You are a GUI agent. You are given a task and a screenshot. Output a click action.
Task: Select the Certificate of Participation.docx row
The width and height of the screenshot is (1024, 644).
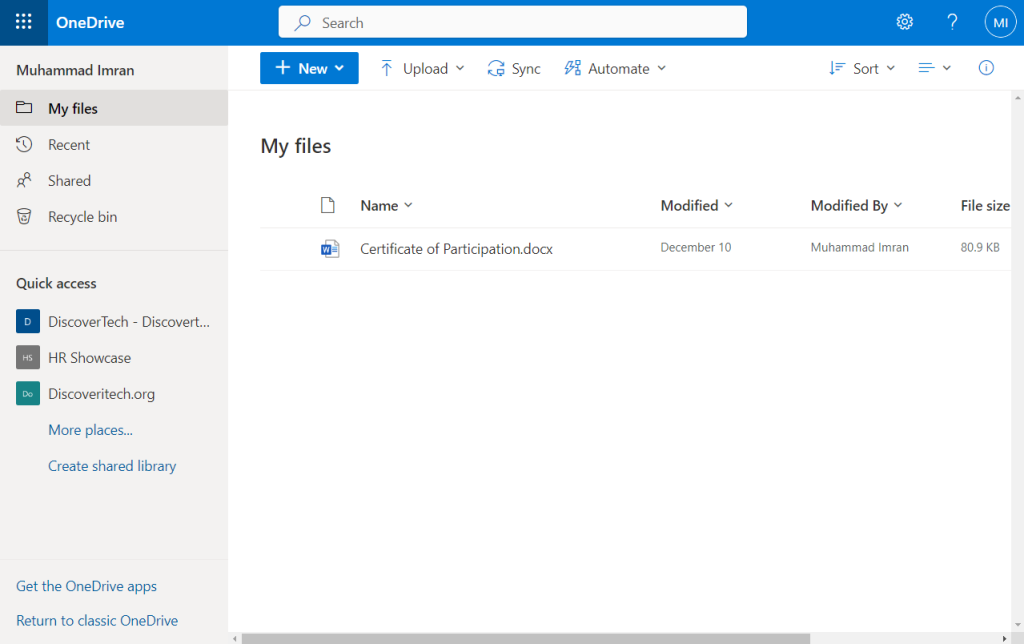pos(456,248)
